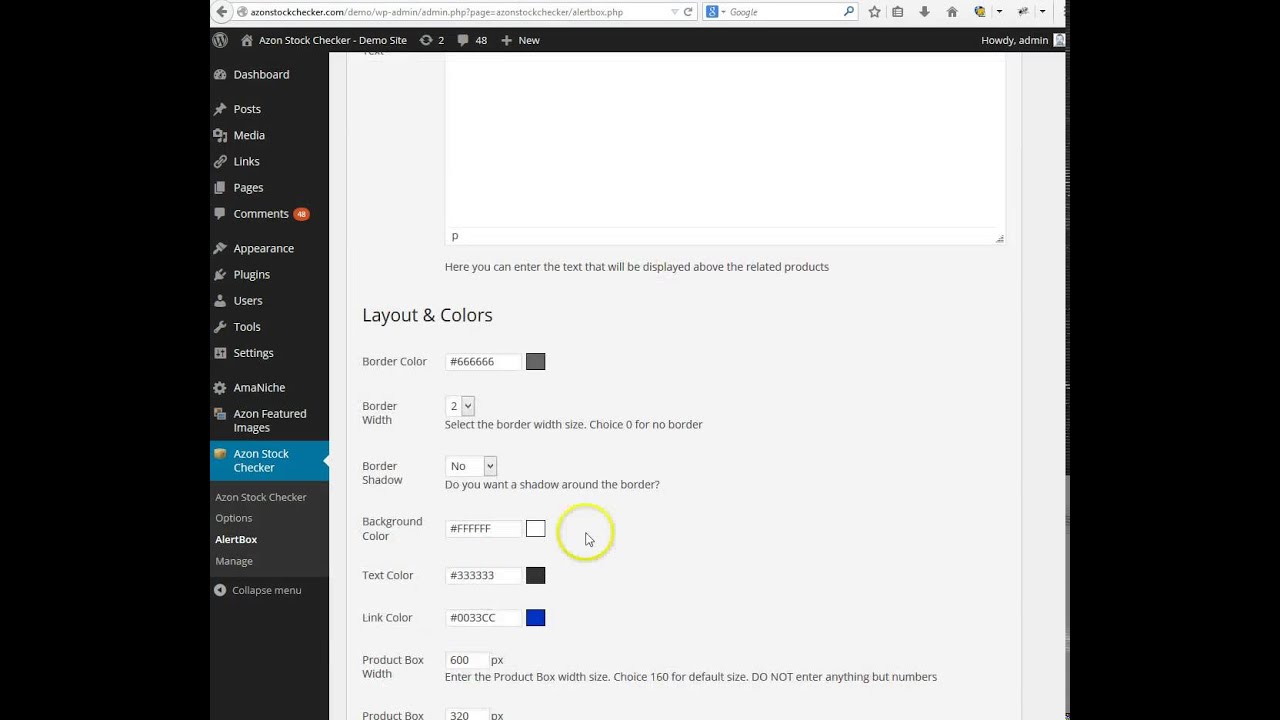
Task: Click the Collapse menu arrow icon
Action: pyautogui.click(x=220, y=590)
